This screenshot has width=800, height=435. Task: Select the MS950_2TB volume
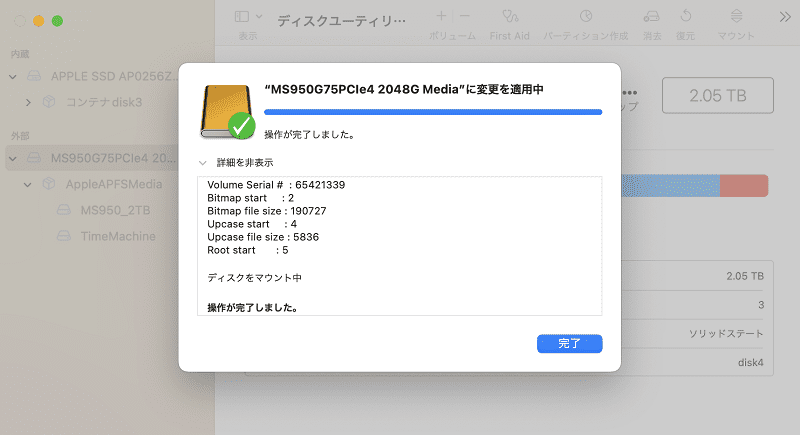point(115,210)
